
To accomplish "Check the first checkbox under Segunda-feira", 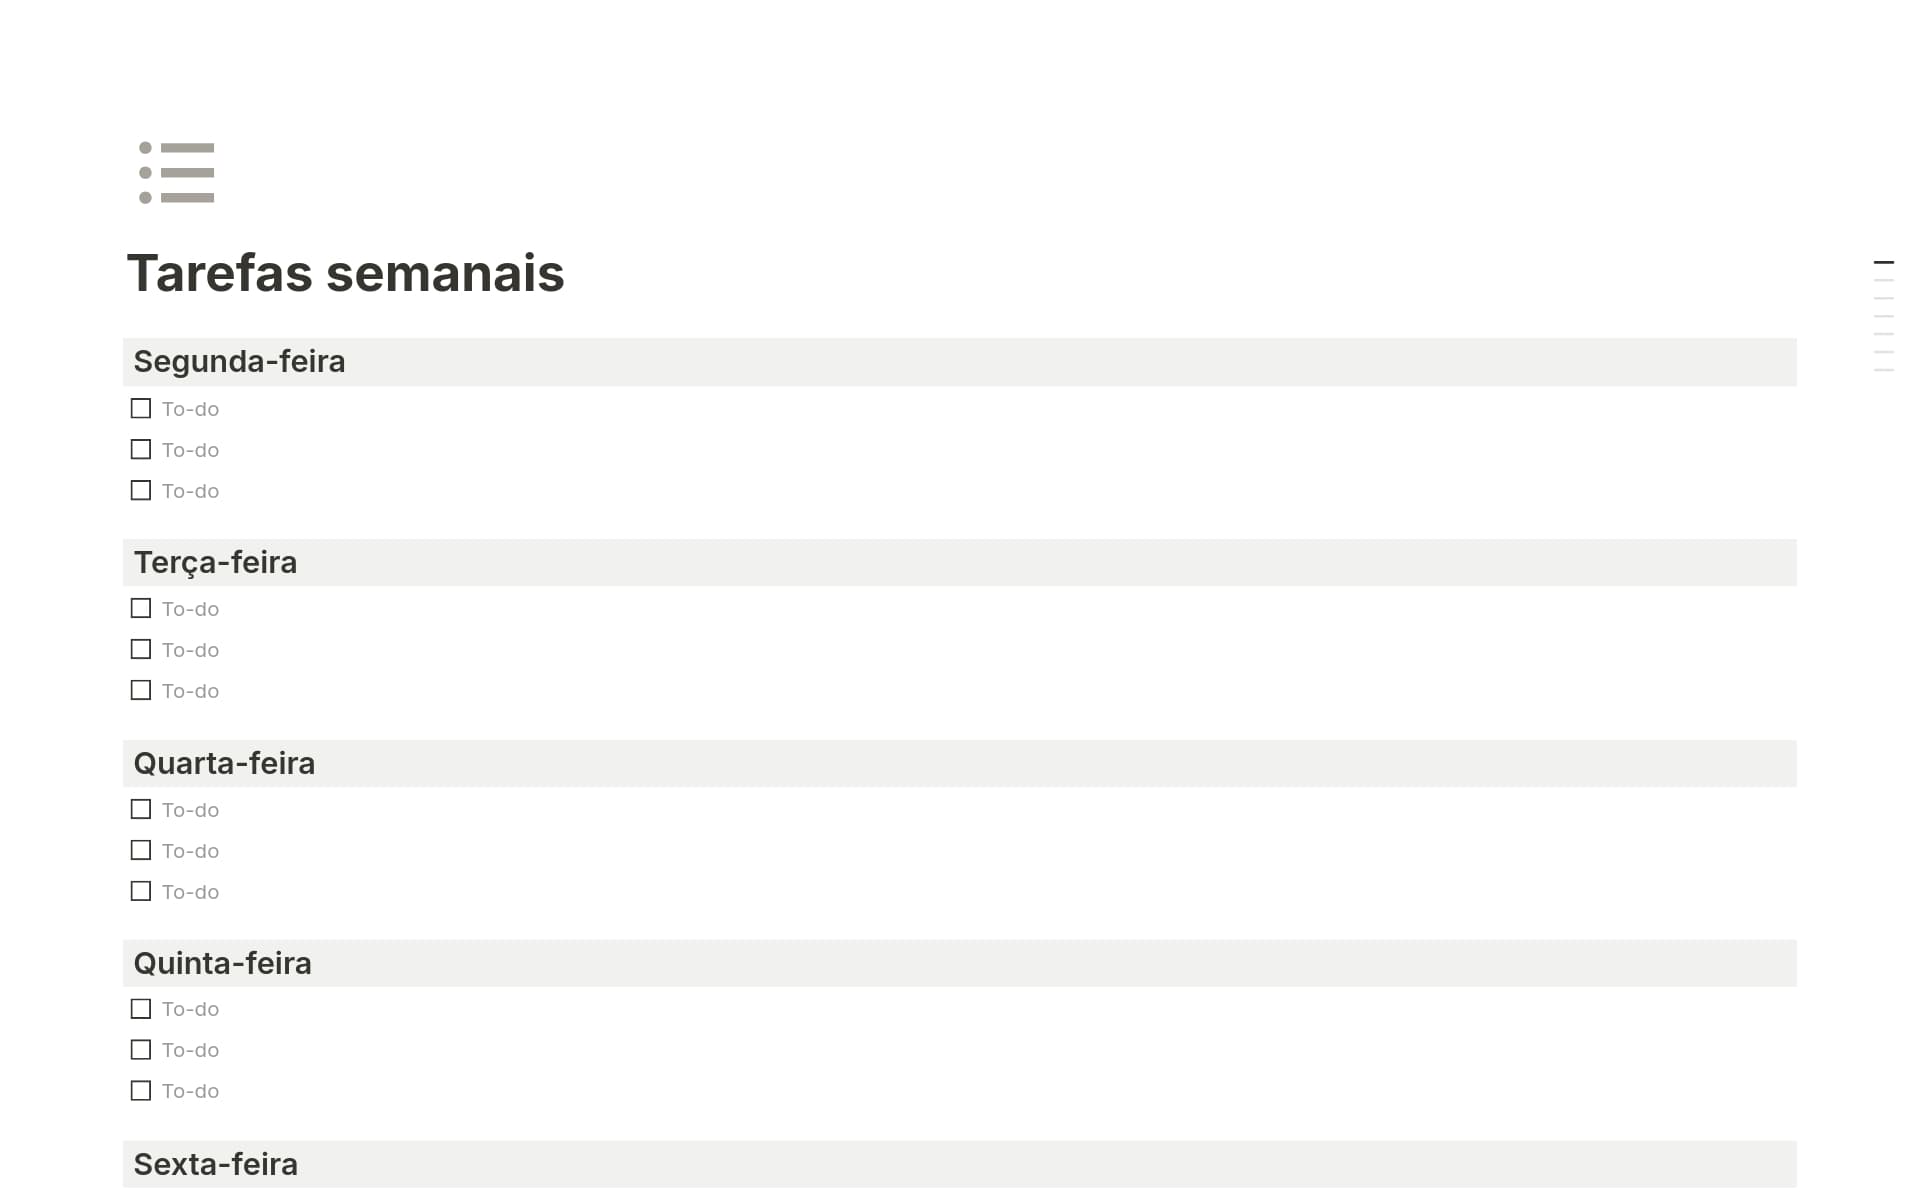I will pos(141,409).
